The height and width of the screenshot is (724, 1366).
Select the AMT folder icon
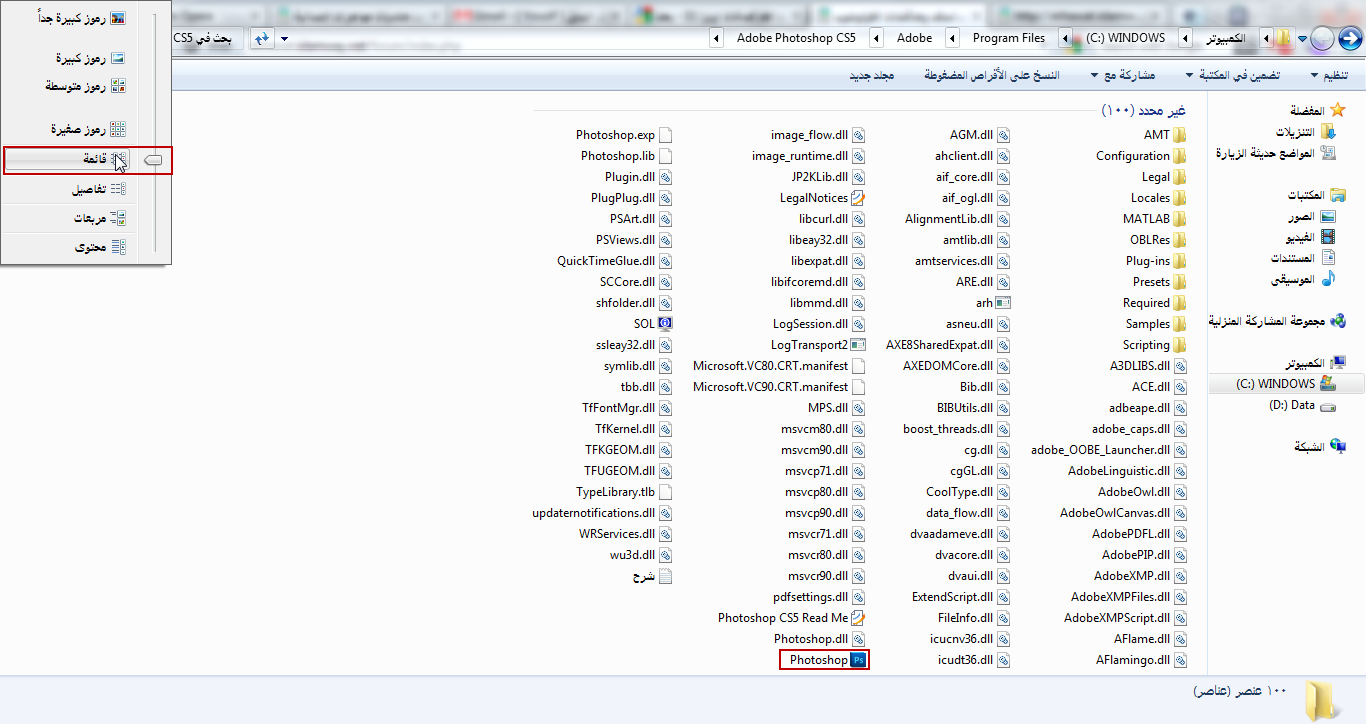1180,135
